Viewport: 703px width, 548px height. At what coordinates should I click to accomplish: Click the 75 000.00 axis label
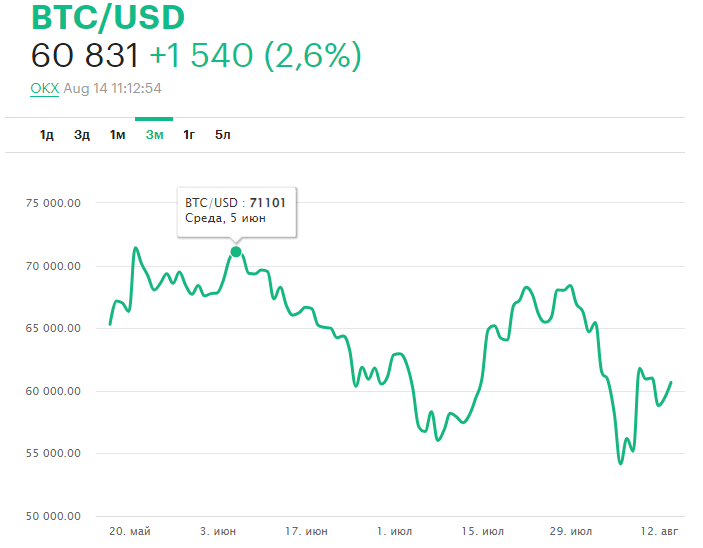pos(53,203)
